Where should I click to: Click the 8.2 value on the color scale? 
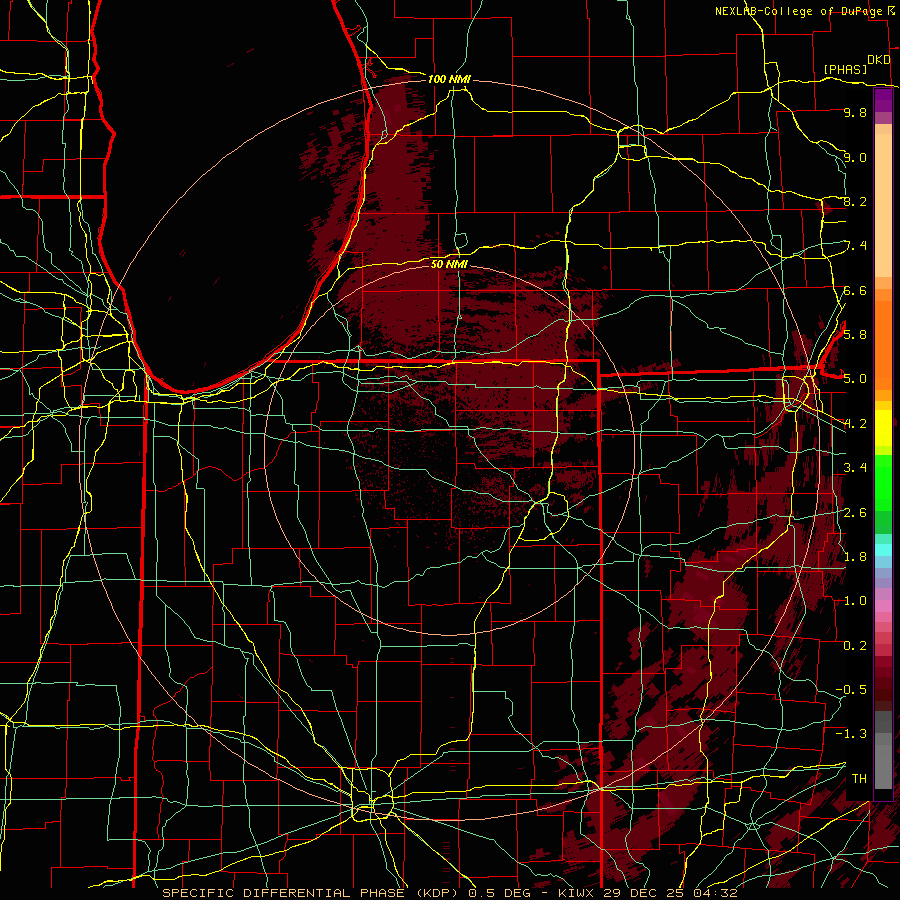(x=855, y=201)
